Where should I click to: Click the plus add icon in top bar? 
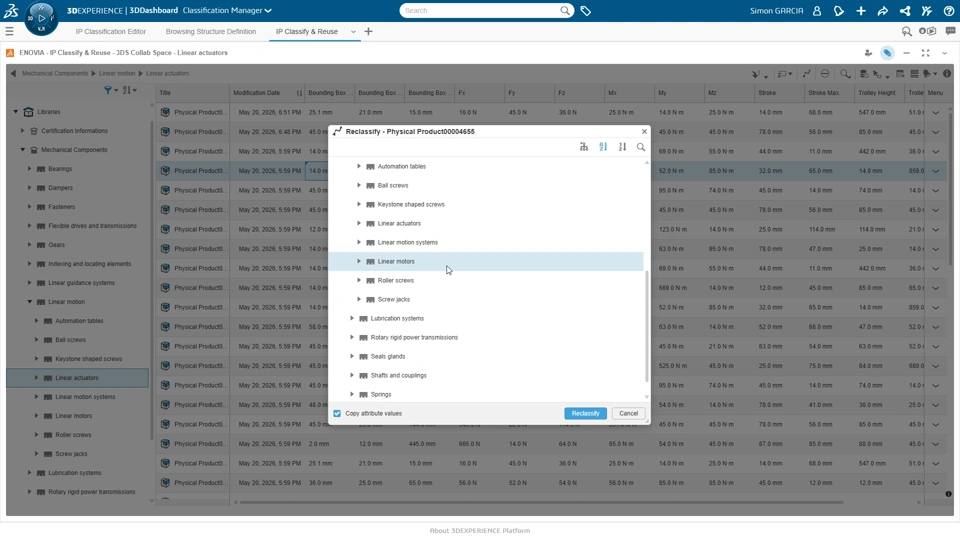861,10
